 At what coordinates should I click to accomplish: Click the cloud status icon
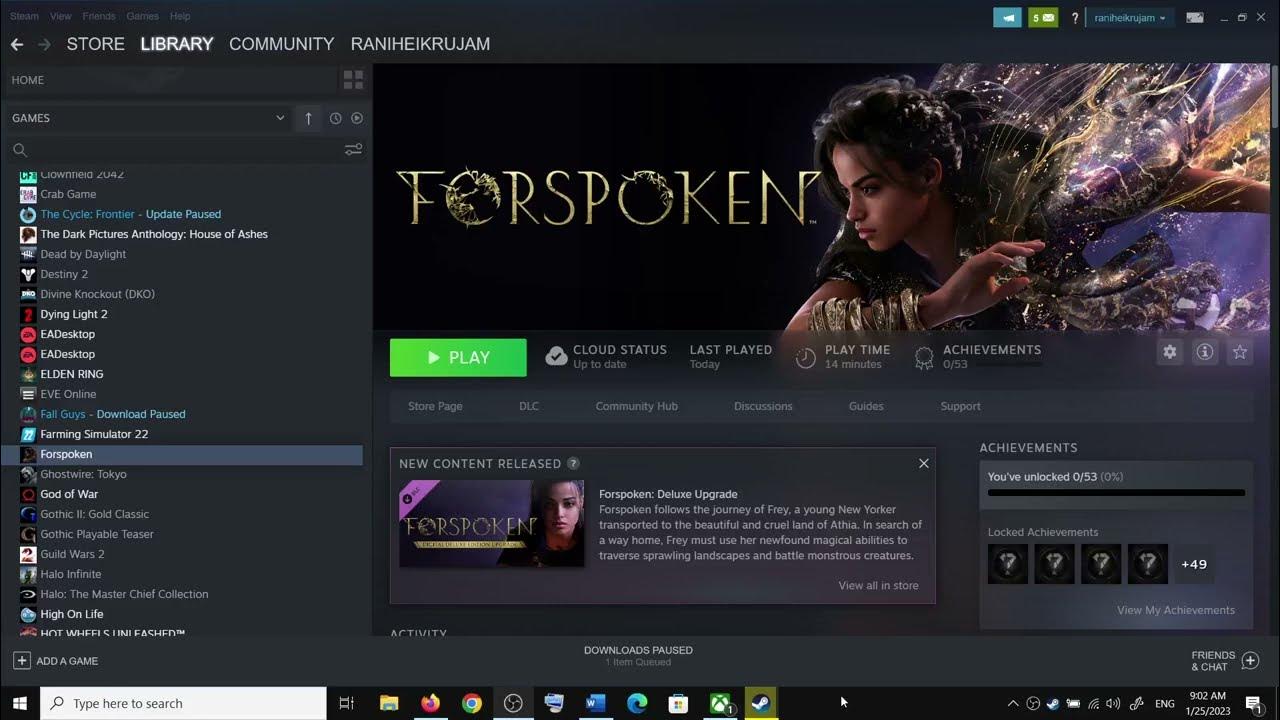pyautogui.click(x=556, y=357)
